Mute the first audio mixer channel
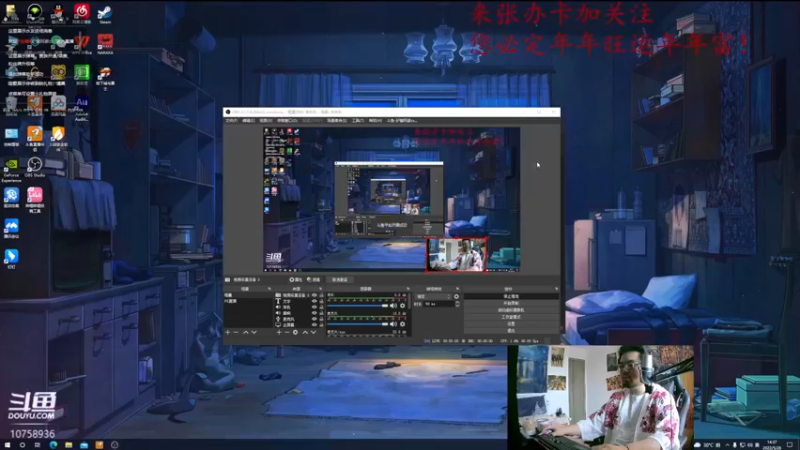800x450 pixels. coord(393,306)
